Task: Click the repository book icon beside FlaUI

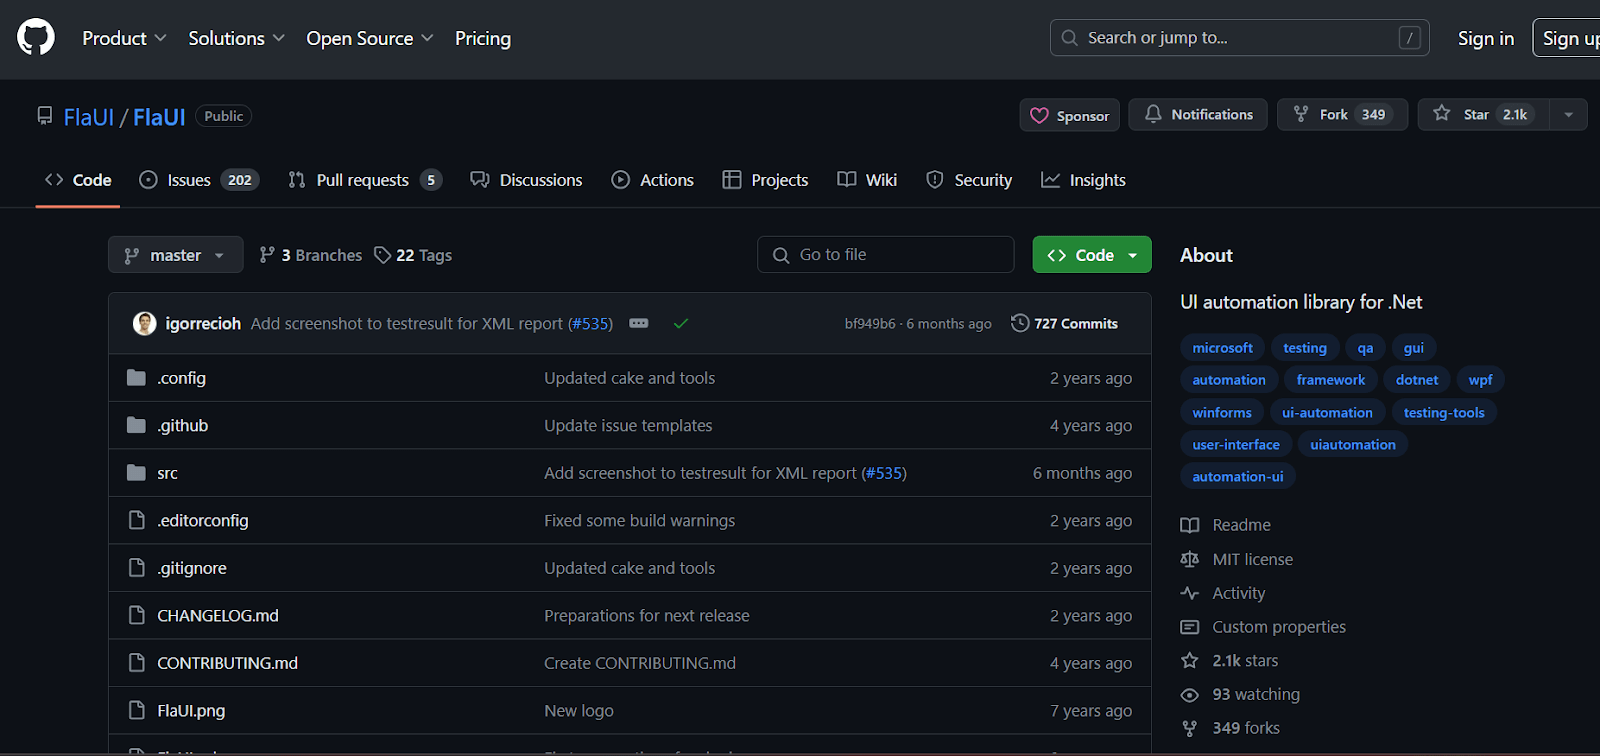Action: [x=45, y=116]
